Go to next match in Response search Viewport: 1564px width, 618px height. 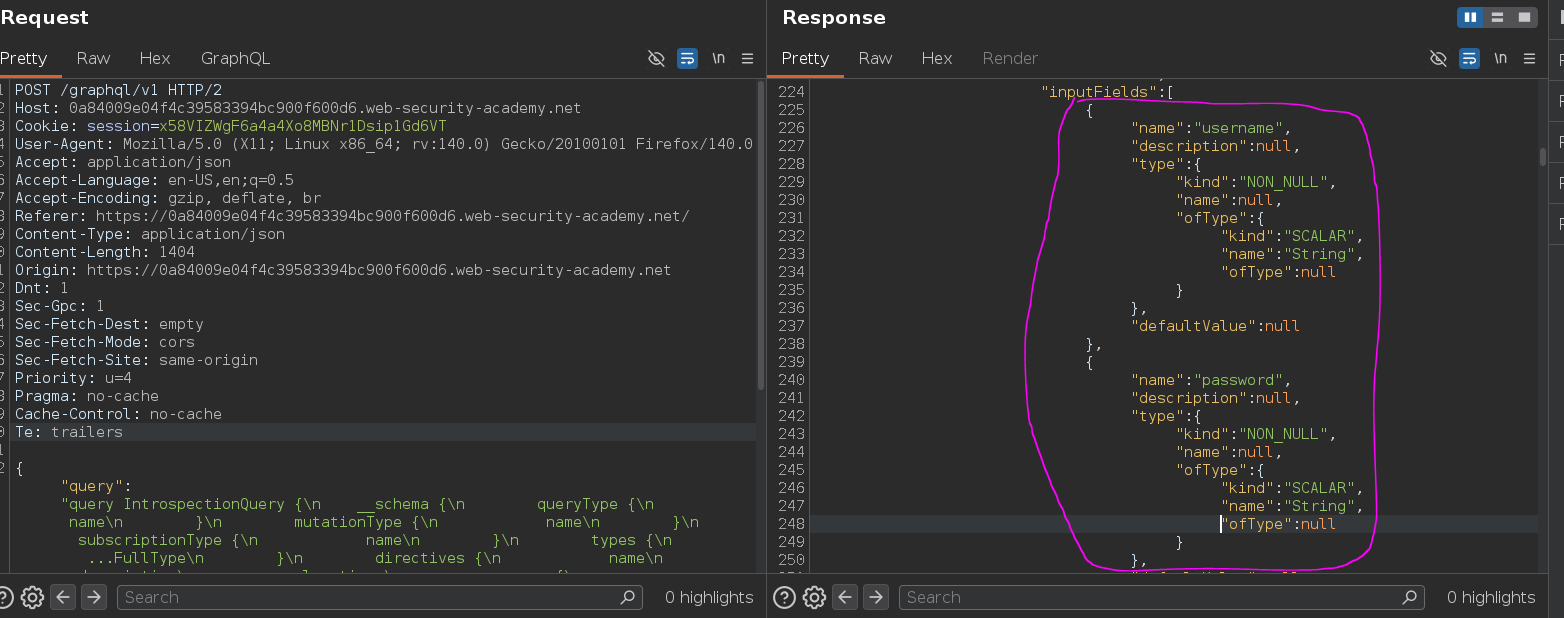point(876,597)
